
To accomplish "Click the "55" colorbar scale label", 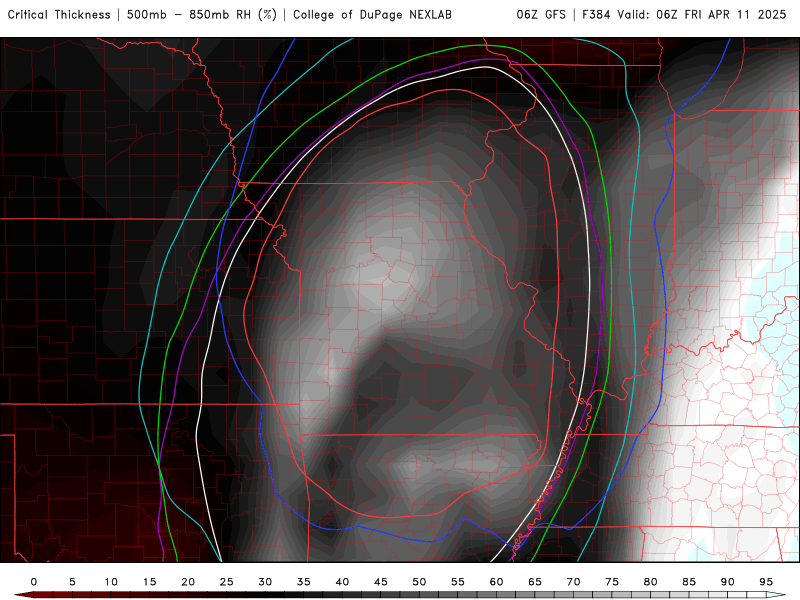I will (458, 582).
